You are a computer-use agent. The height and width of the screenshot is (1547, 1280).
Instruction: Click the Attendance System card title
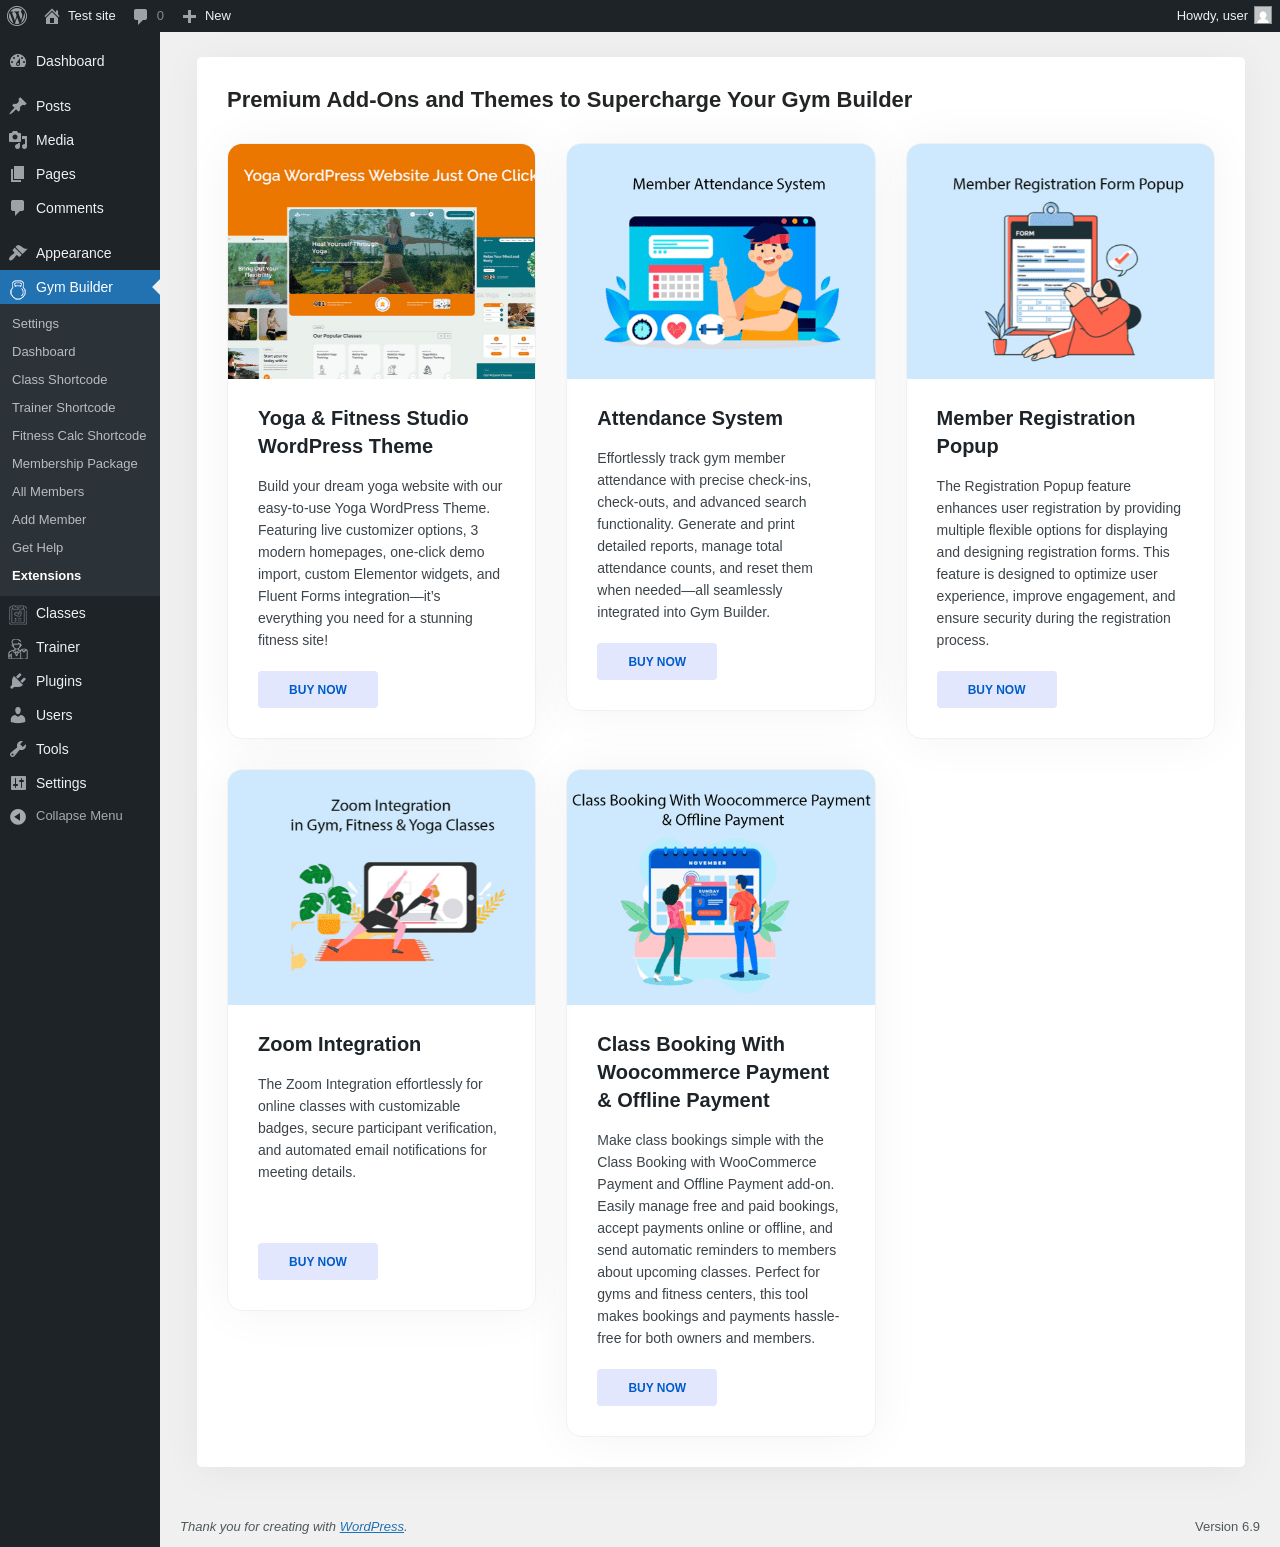690,418
